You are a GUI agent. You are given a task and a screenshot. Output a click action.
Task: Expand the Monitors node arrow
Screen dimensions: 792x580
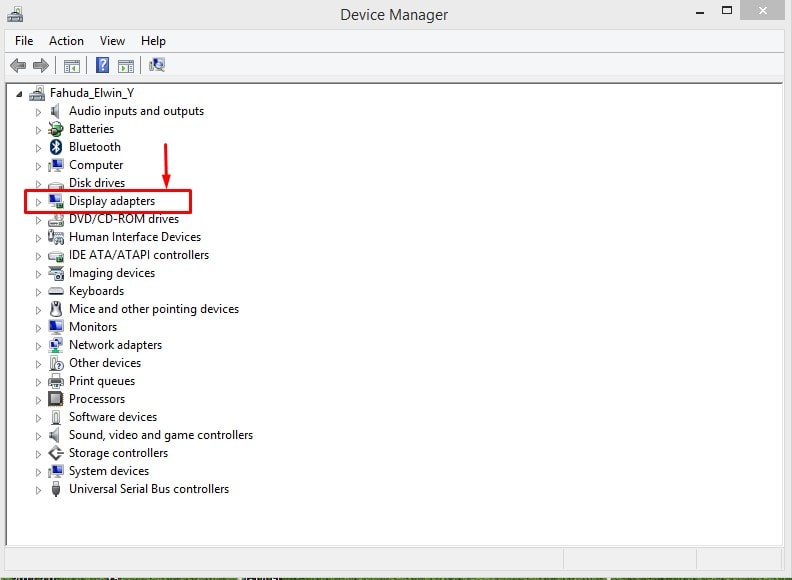[x=38, y=328]
